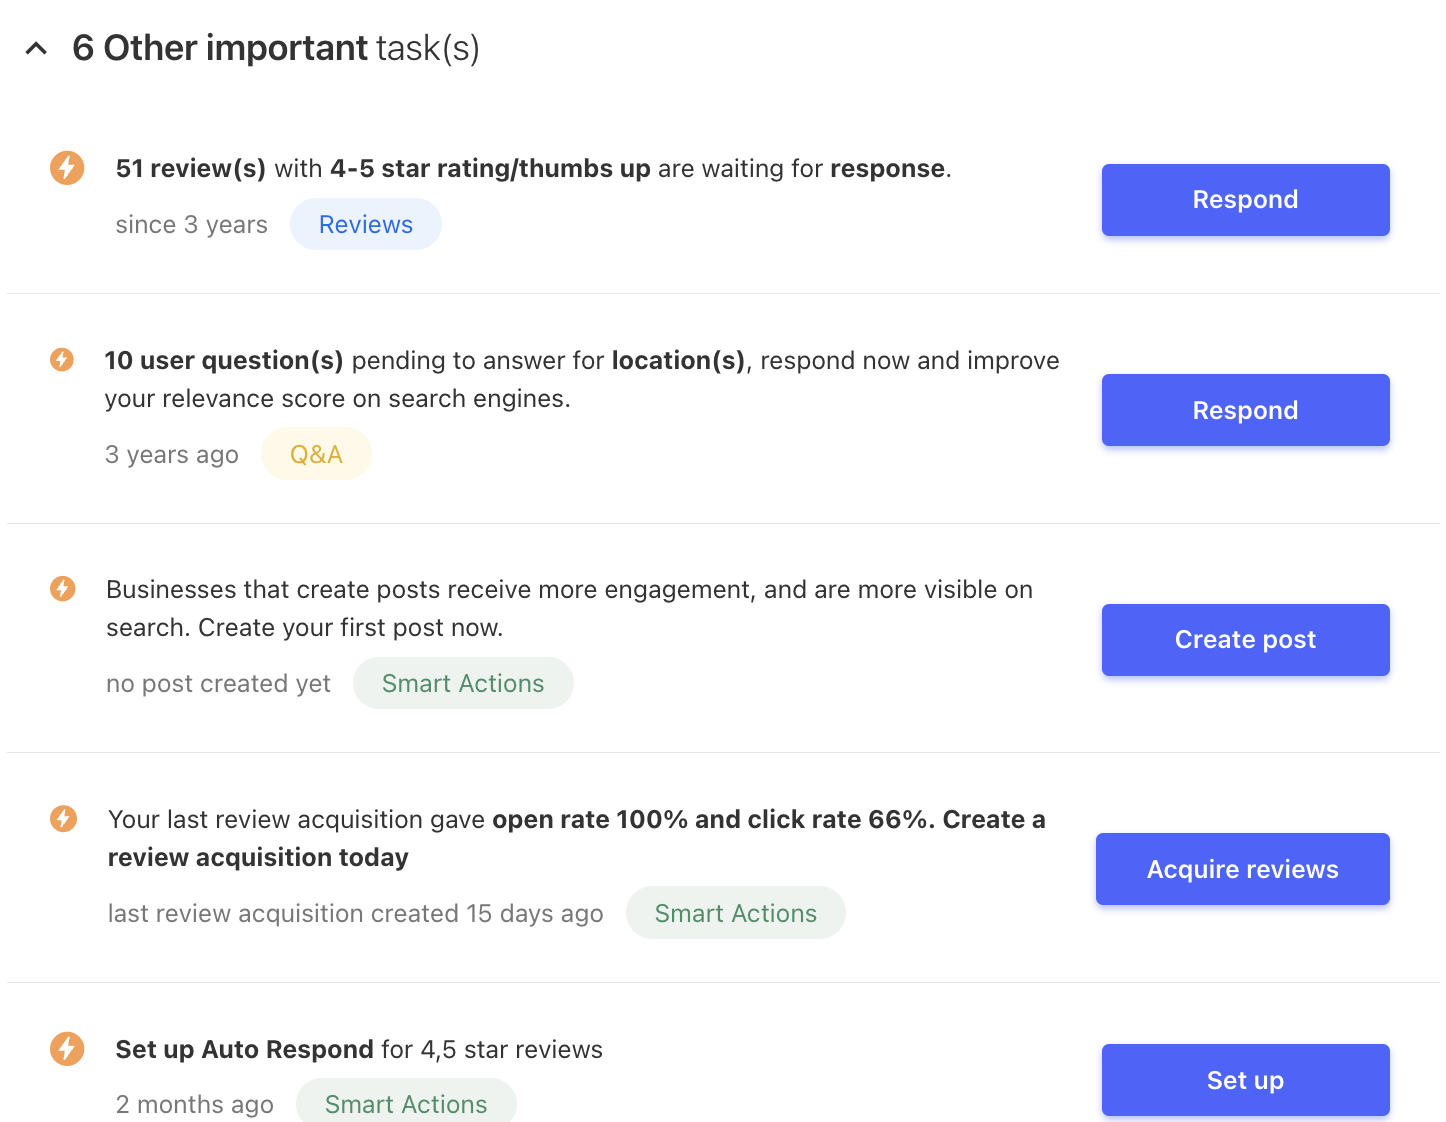
Task: Click lightning icon beside create posts task
Action: [x=63, y=588]
